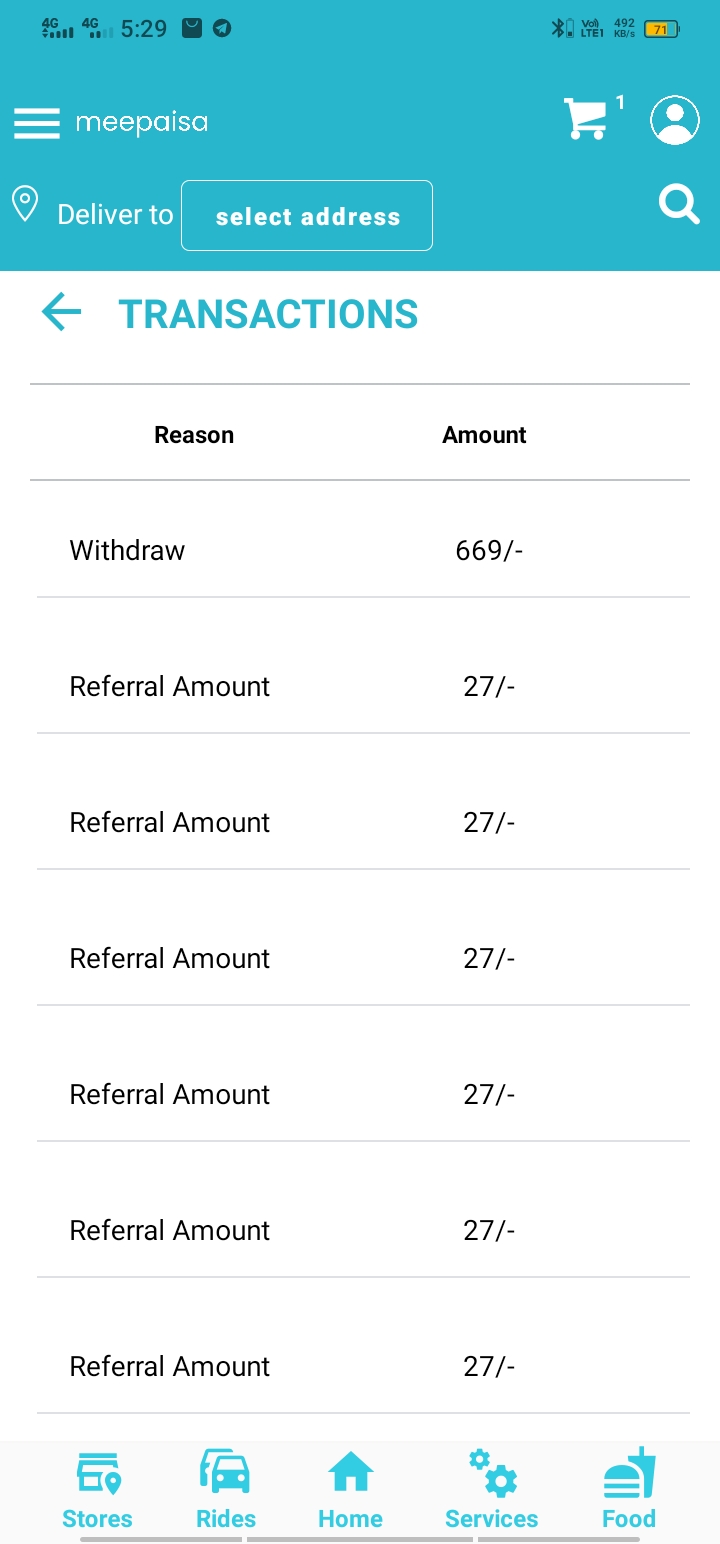720x1544 pixels.
Task: Open the hamburger navigation menu
Action: coord(37,122)
